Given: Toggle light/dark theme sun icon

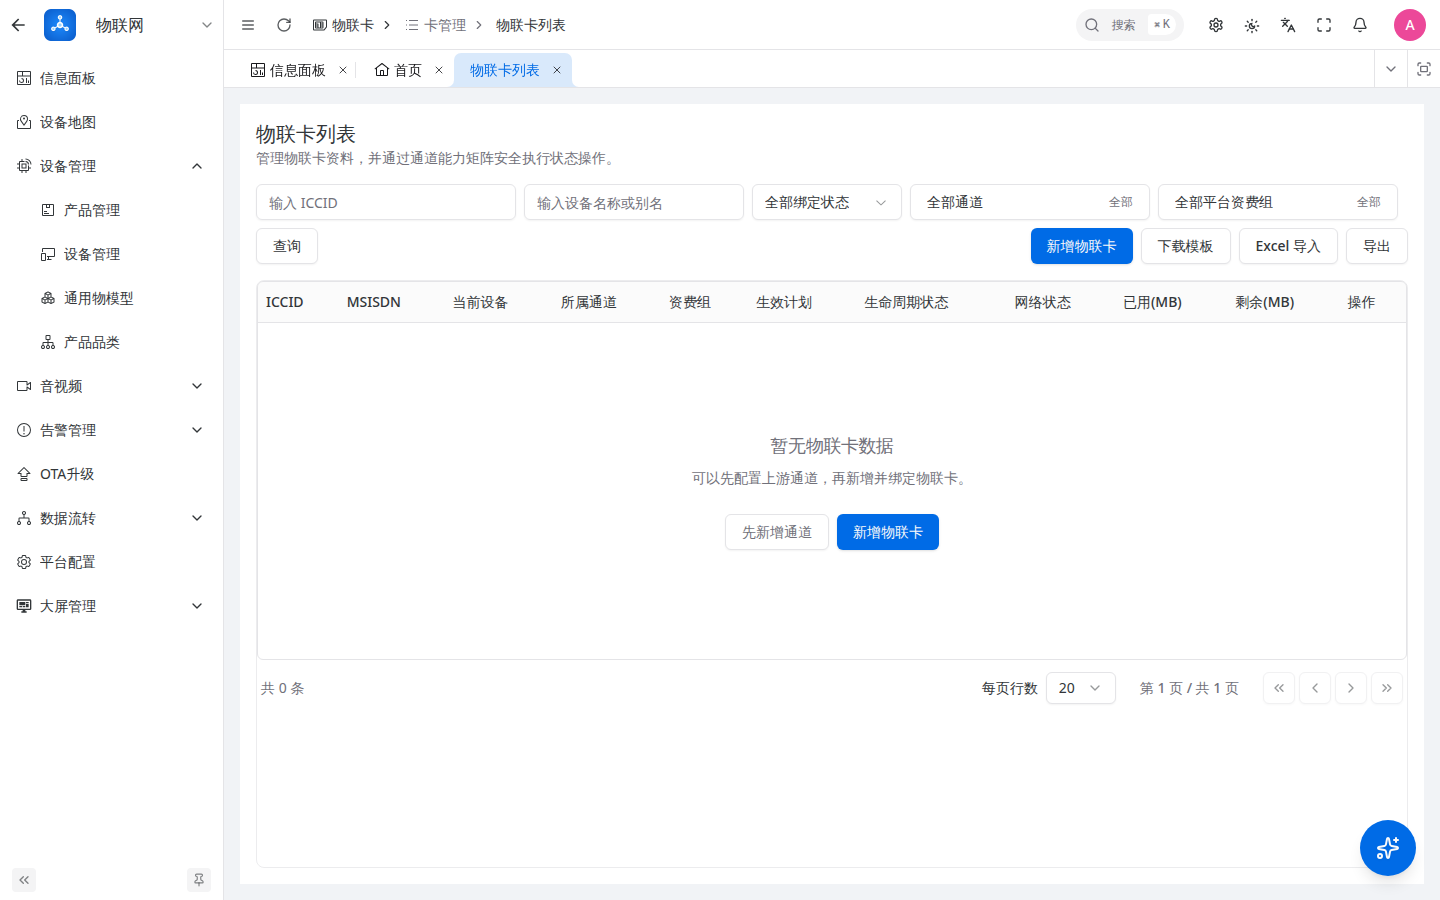Looking at the screenshot, I should pyautogui.click(x=1252, y=25).
